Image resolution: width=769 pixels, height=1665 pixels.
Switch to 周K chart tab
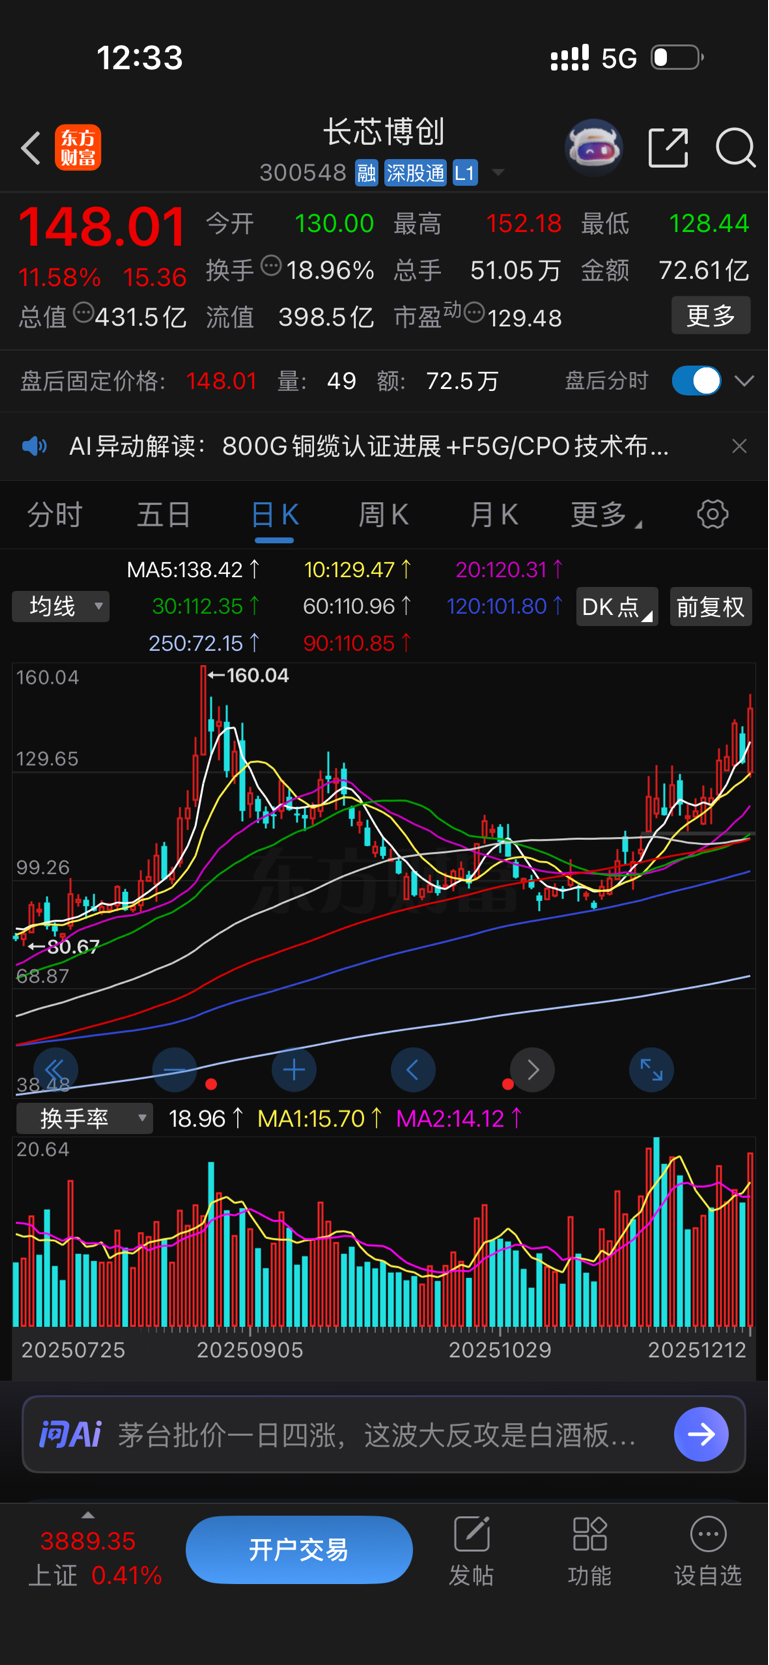coord(384,515)
